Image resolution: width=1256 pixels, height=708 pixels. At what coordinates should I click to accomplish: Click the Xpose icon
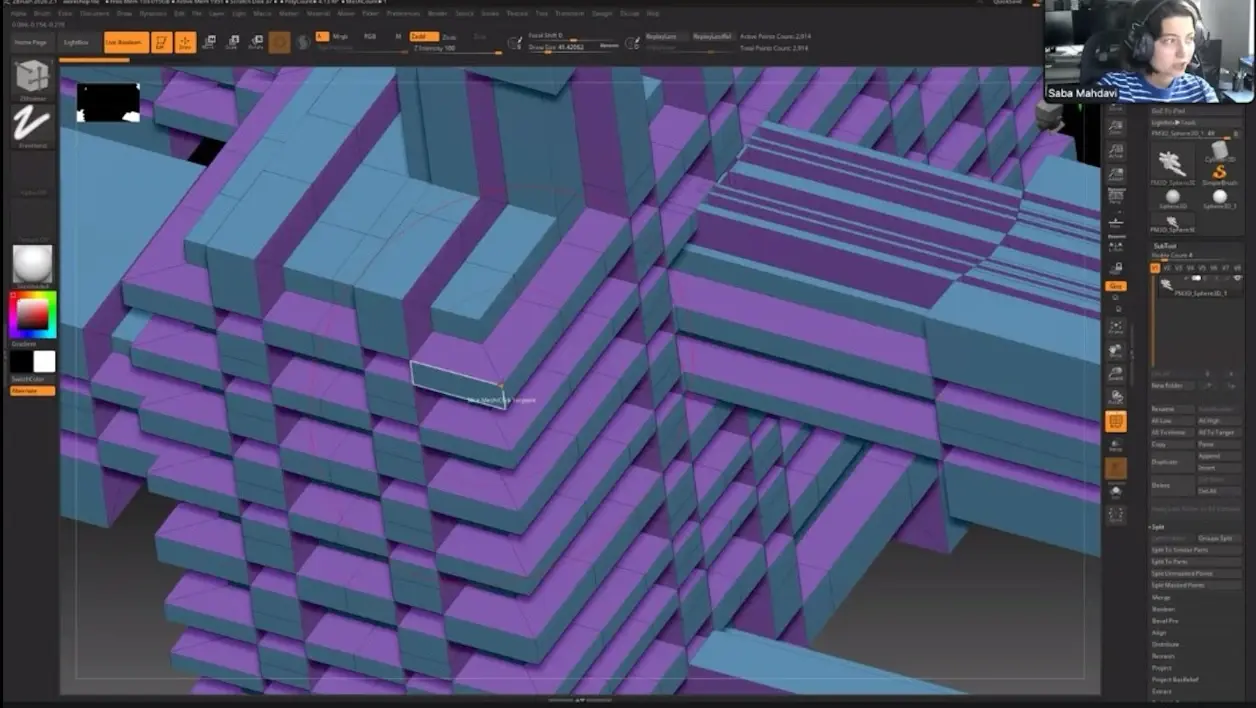click(1116, 516)
